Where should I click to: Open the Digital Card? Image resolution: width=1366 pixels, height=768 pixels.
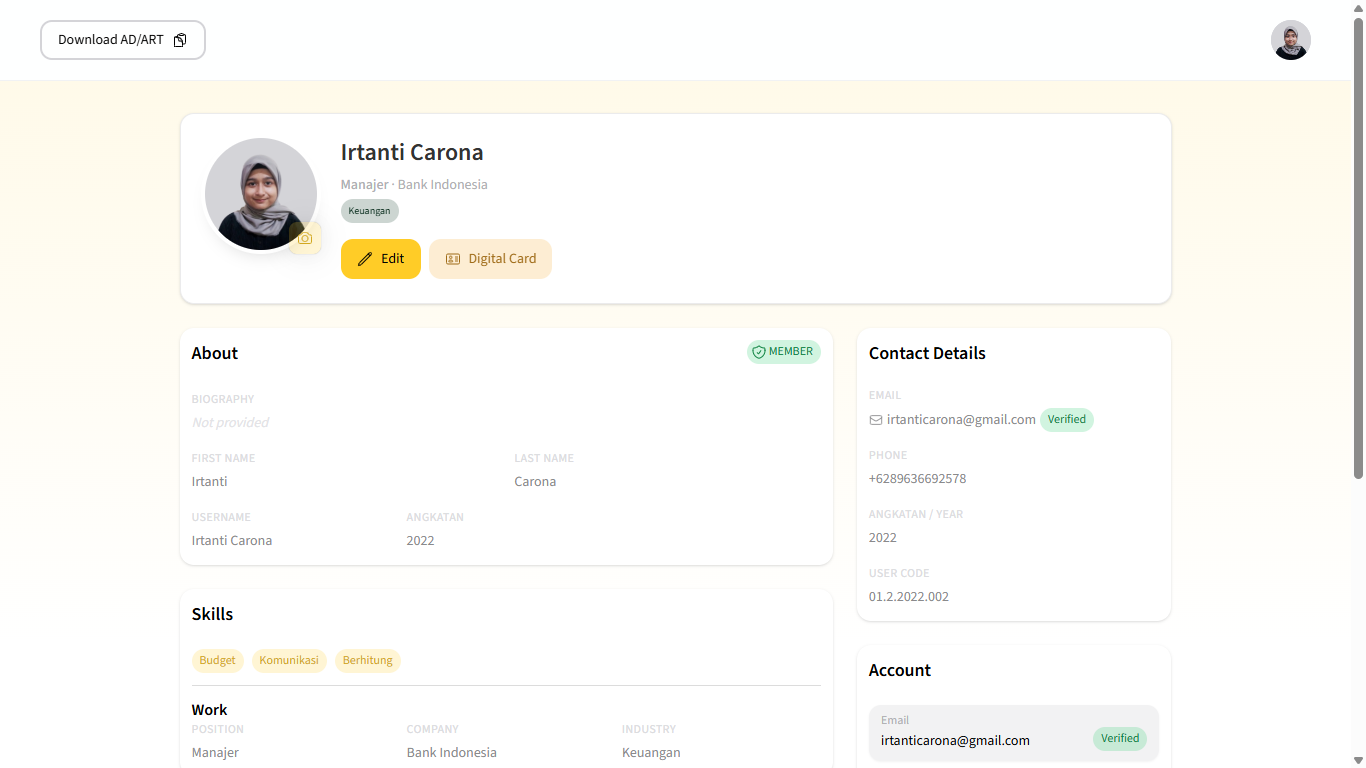pyautogui.click(x=490, y=259)
